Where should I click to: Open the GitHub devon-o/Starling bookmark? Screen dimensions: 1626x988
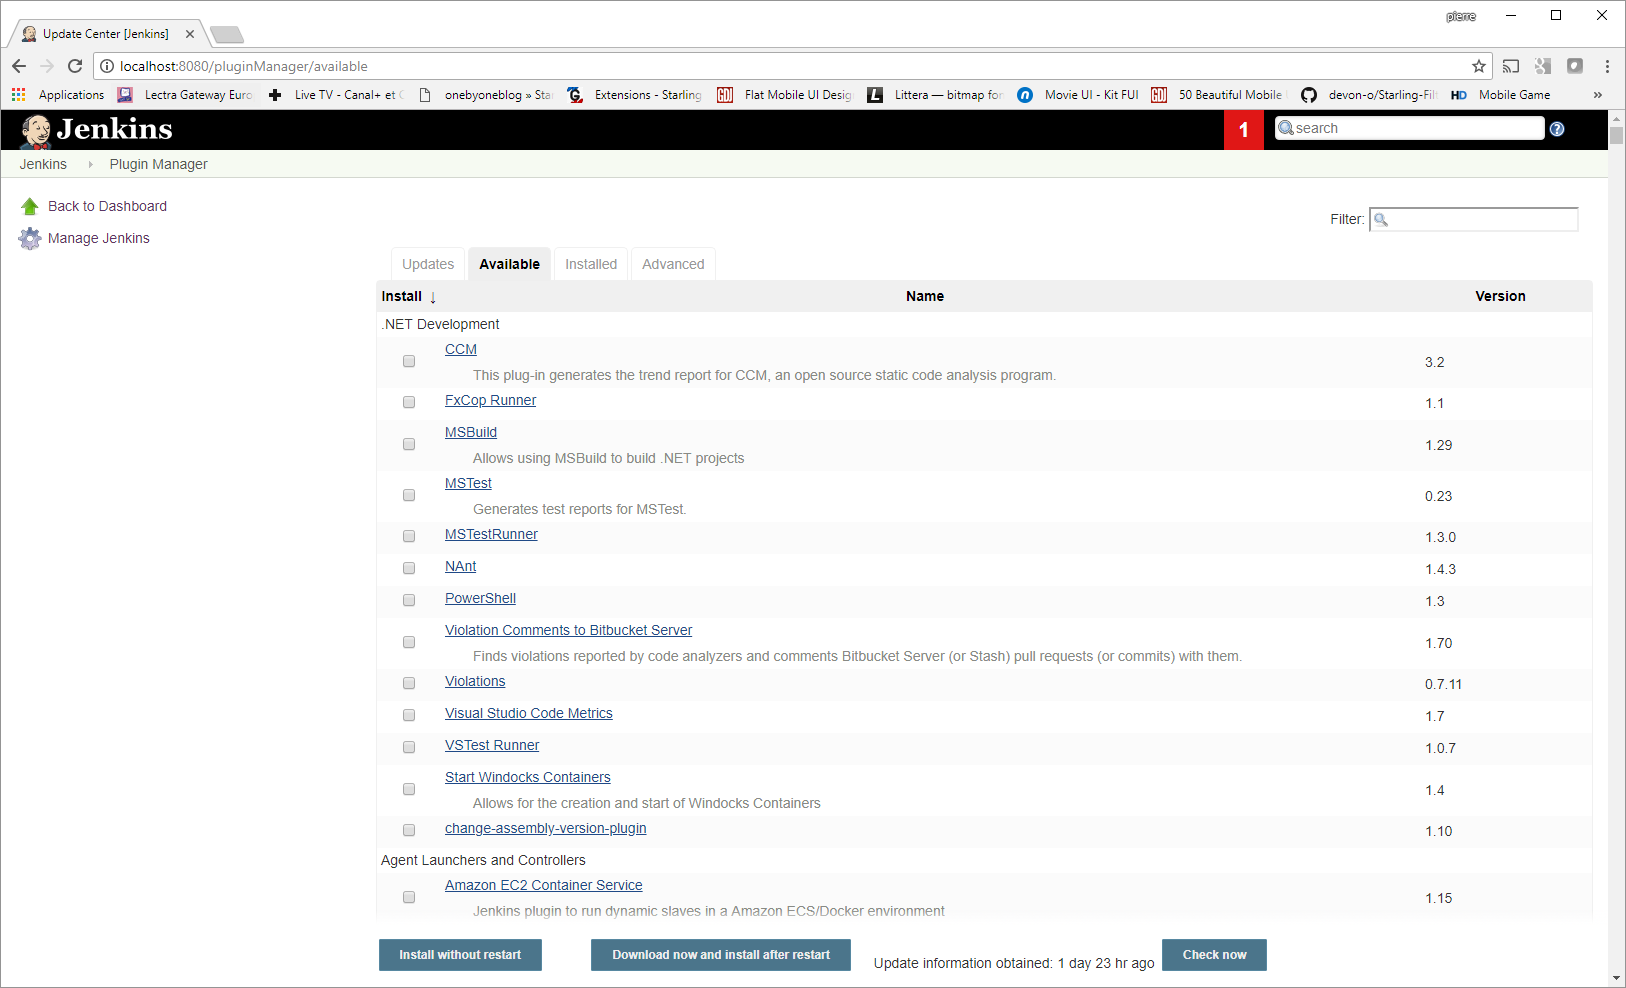coord(1369,95)
